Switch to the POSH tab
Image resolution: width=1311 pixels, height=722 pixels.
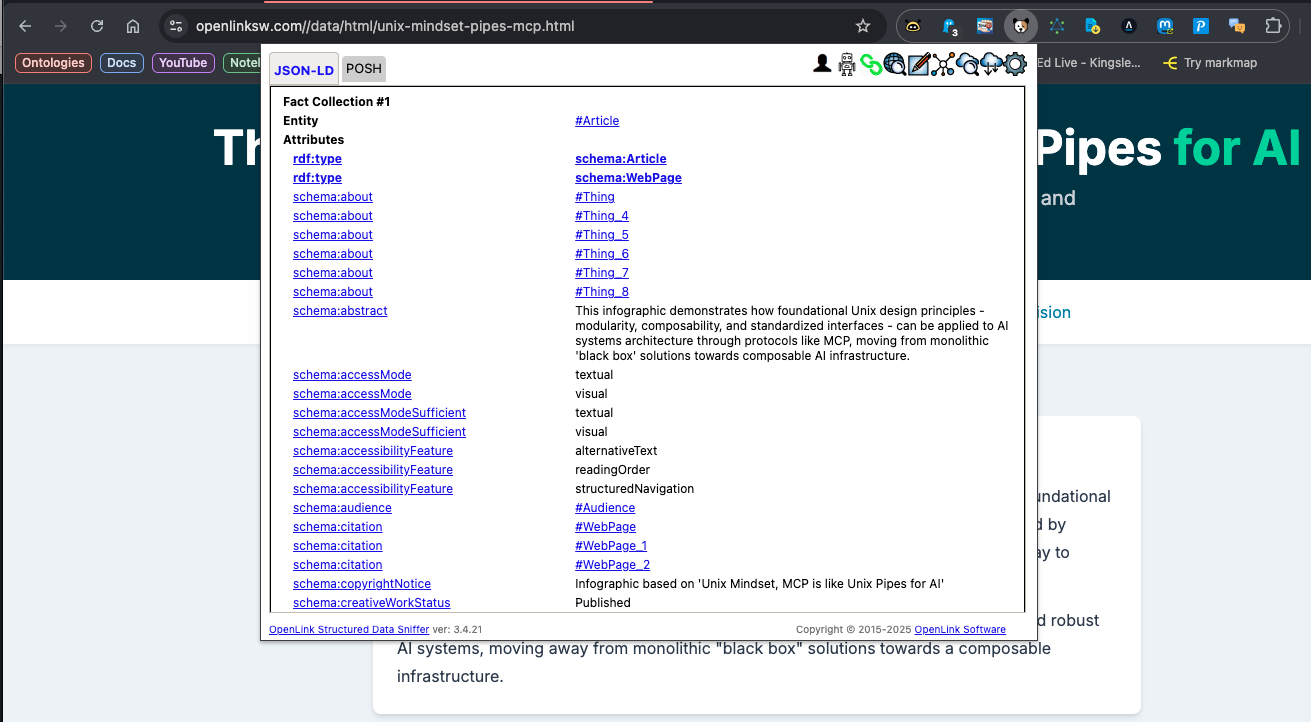click(364, 69)
